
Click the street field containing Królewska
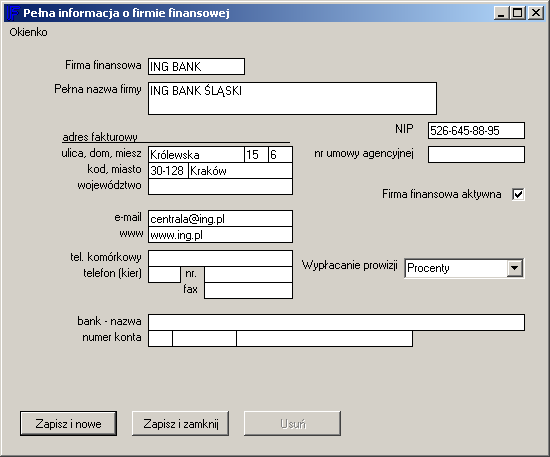coord(196,155)
